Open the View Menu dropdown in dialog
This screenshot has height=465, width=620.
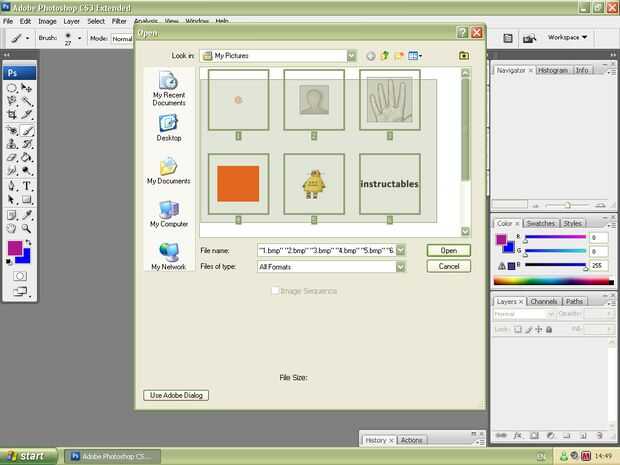pyautogui.click(x=415, y=56)
